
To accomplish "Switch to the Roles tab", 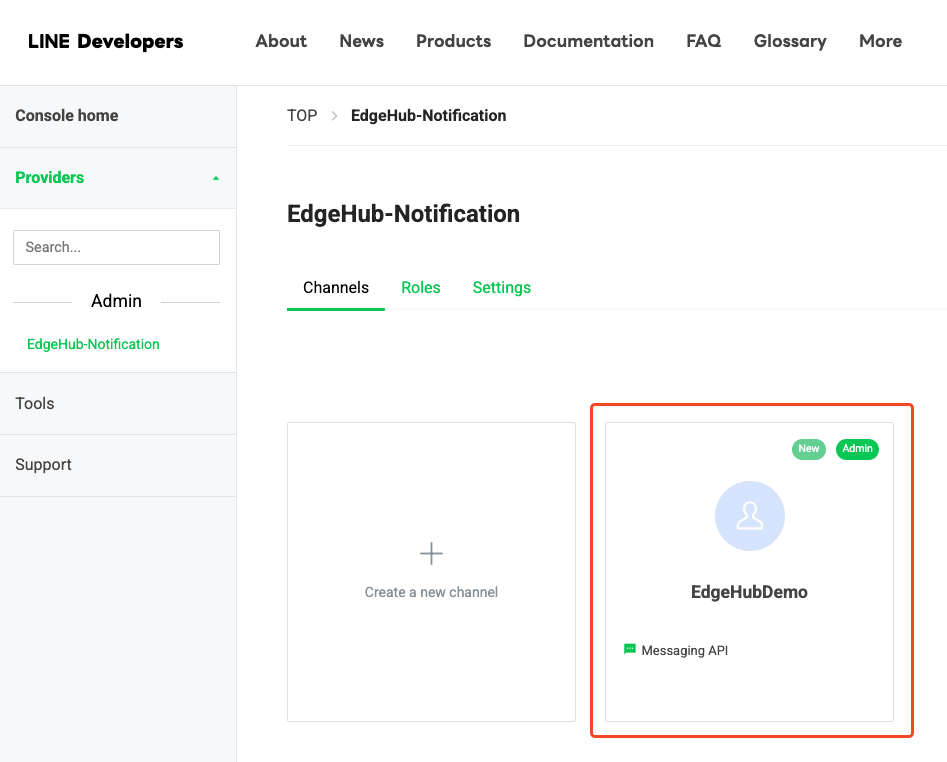I will pos(420,287).
